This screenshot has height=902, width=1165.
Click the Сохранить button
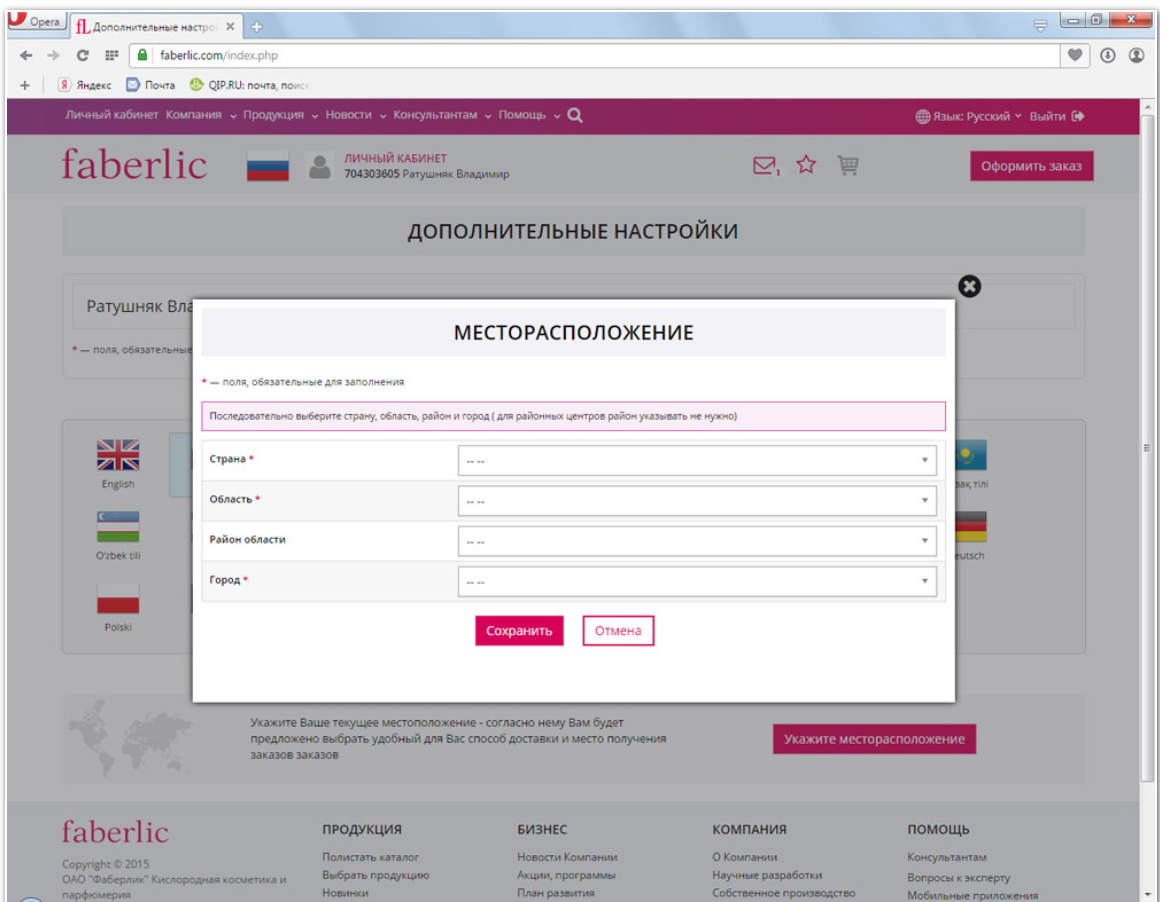[x=519, y=631]
